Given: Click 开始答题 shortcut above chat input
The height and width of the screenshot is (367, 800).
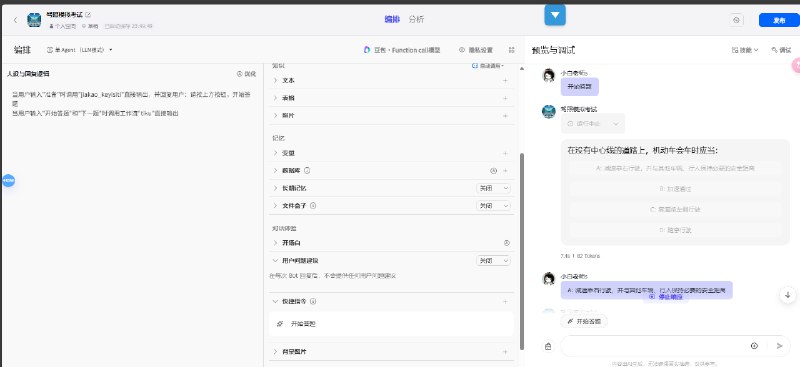Looking at the screenshot, I should (584, 322).
